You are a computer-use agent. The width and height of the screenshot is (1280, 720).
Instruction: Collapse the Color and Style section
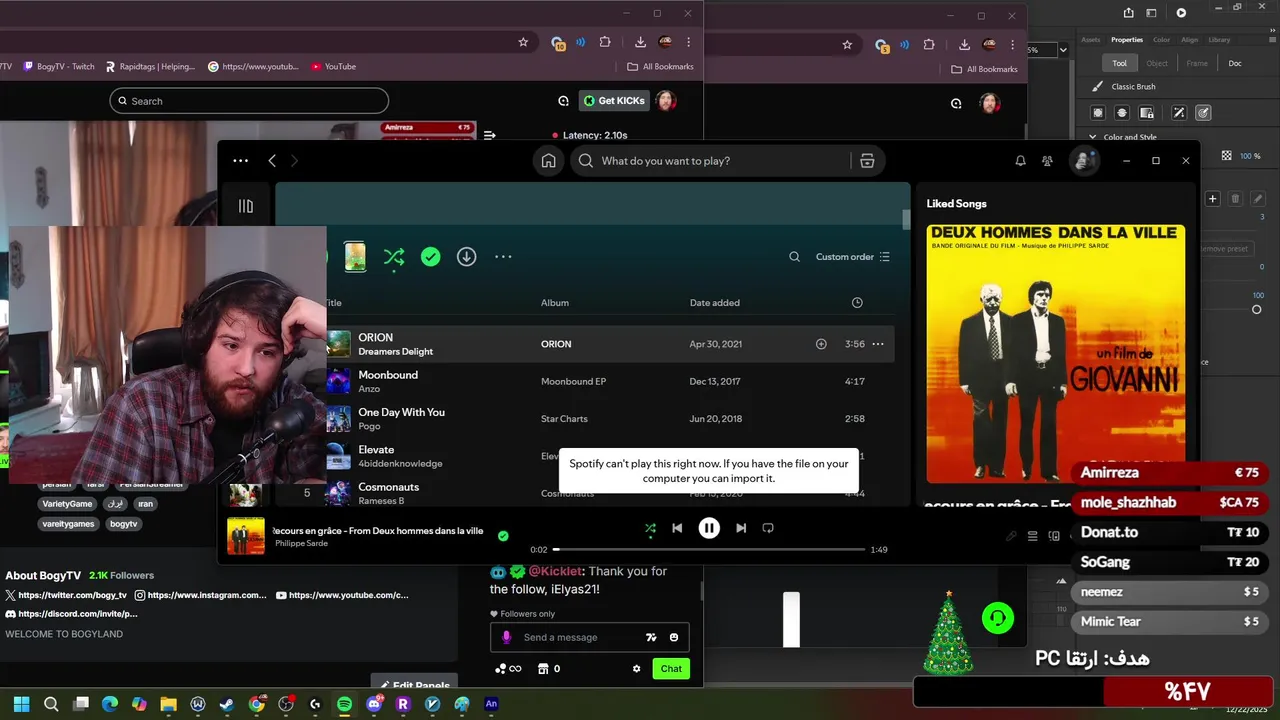pyautogui.click(x=1093, y=137)
